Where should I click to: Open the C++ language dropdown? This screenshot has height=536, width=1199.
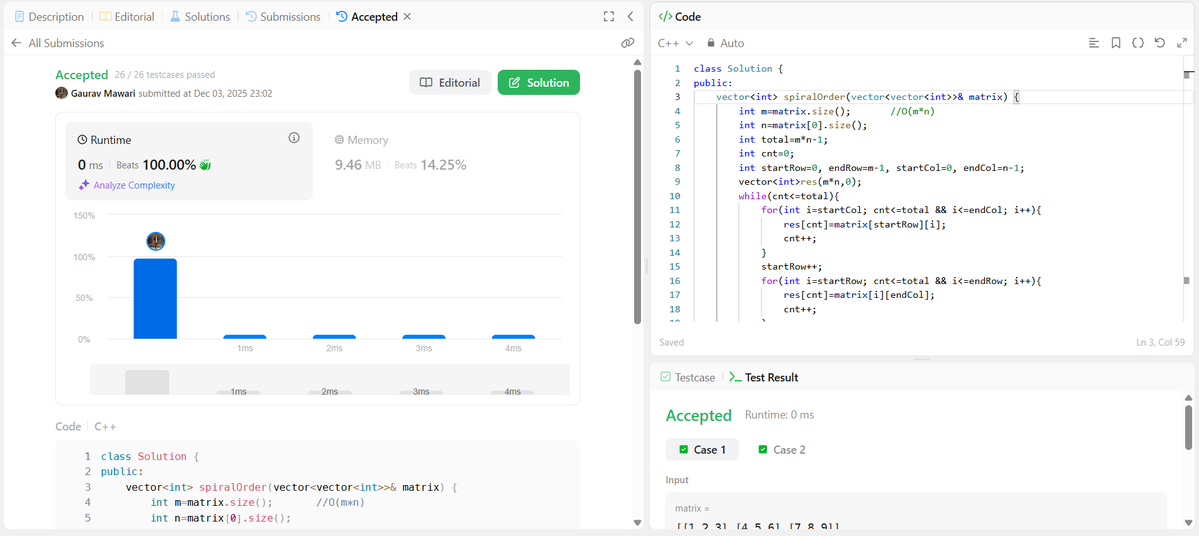coord(676,44)
